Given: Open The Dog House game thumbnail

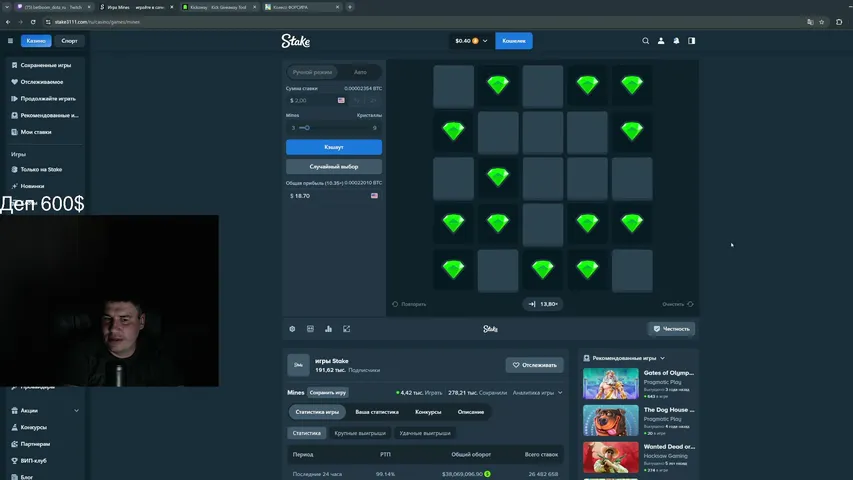Looking at the screenshot, I should [x=610, y=420].
